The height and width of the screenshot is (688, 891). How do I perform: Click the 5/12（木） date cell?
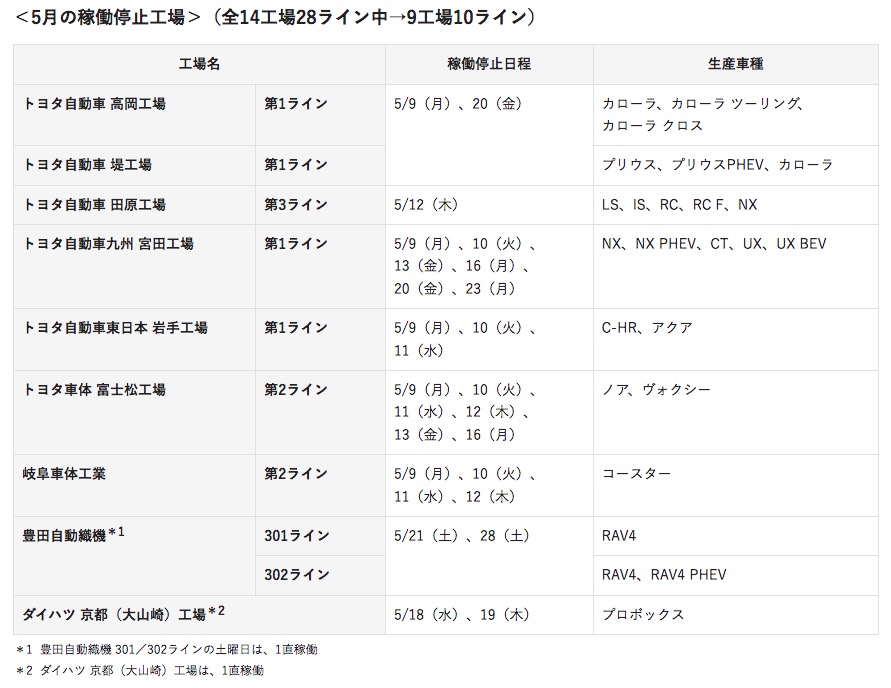[489, 205]
